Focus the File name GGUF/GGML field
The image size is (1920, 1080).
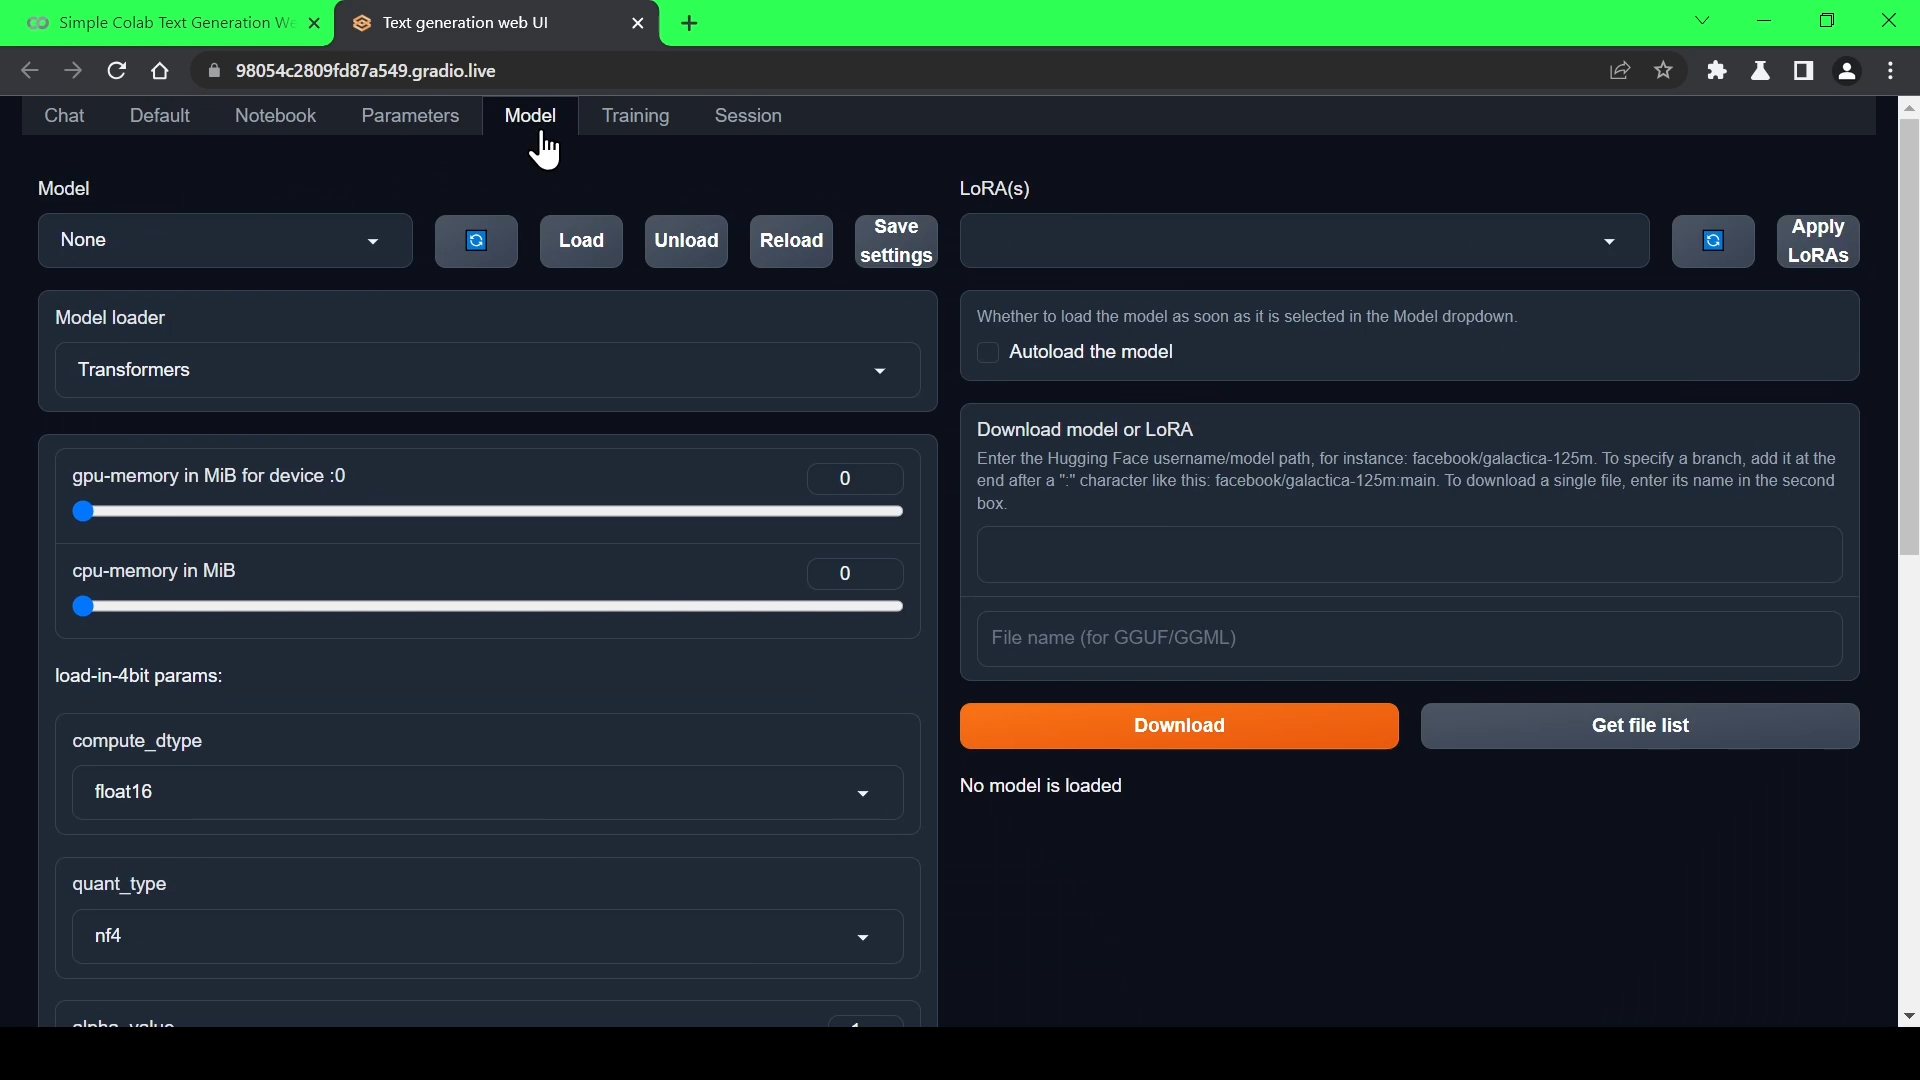1408,639
